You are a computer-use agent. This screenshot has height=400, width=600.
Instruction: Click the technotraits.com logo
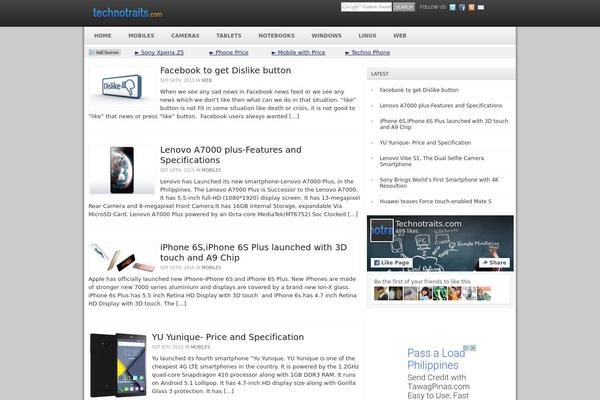pos(127,13)
